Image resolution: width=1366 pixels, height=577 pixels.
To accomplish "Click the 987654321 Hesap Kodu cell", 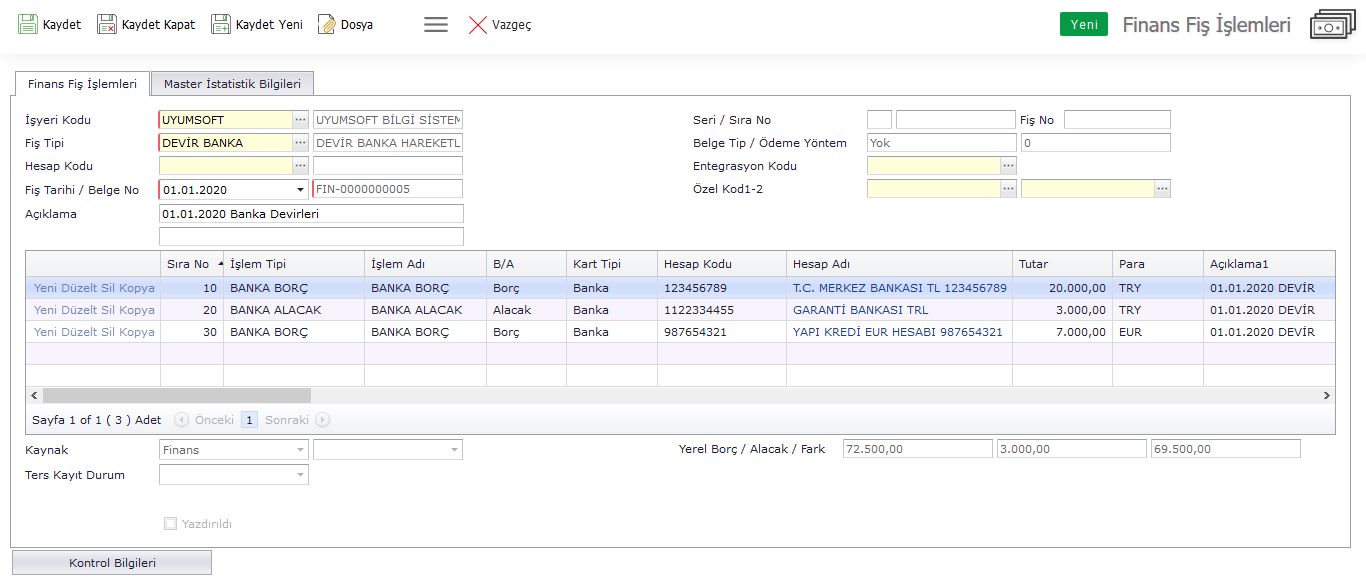I will [x=721, y=332].
